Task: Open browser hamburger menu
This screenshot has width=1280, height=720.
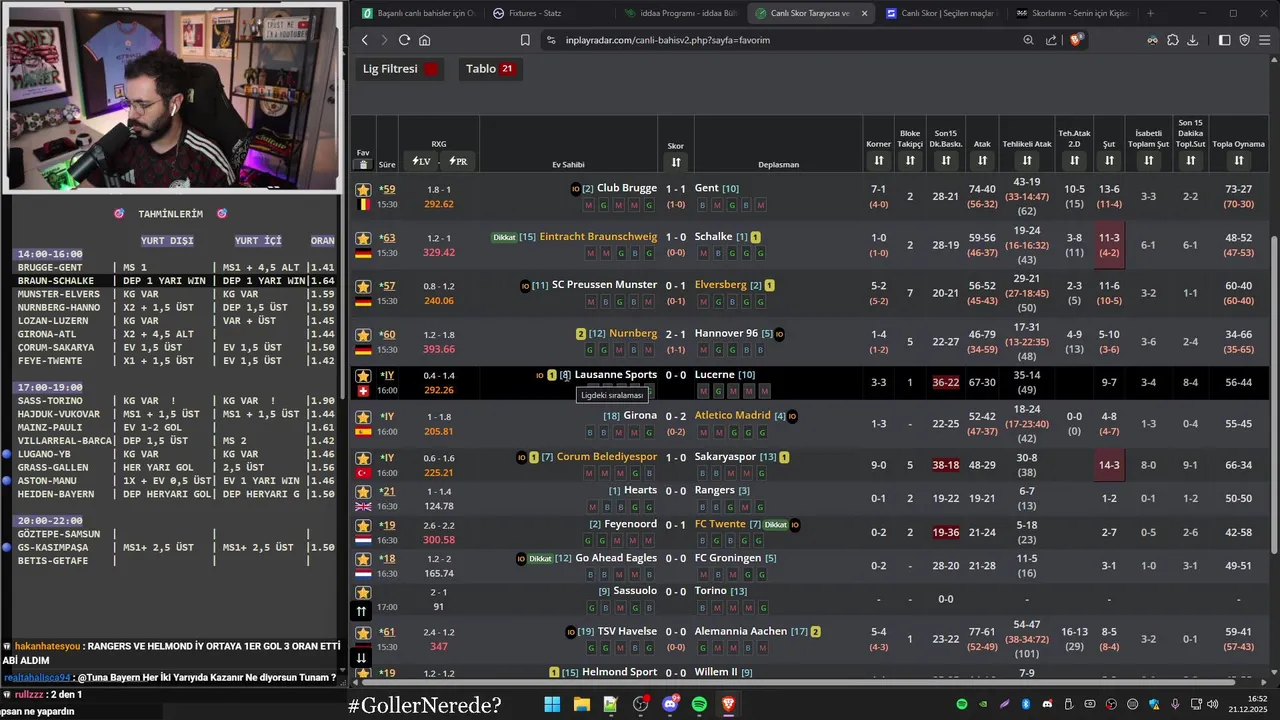Action: pos(1265,40)
